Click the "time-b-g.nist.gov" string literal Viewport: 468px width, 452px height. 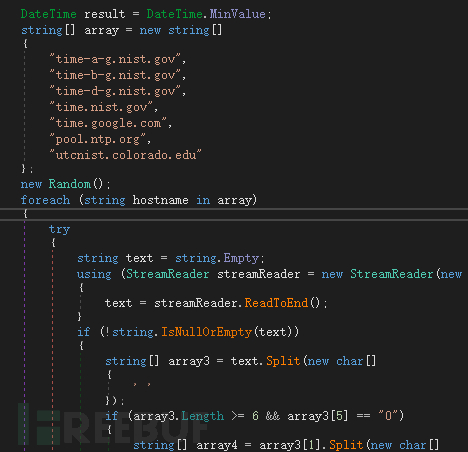115,75
